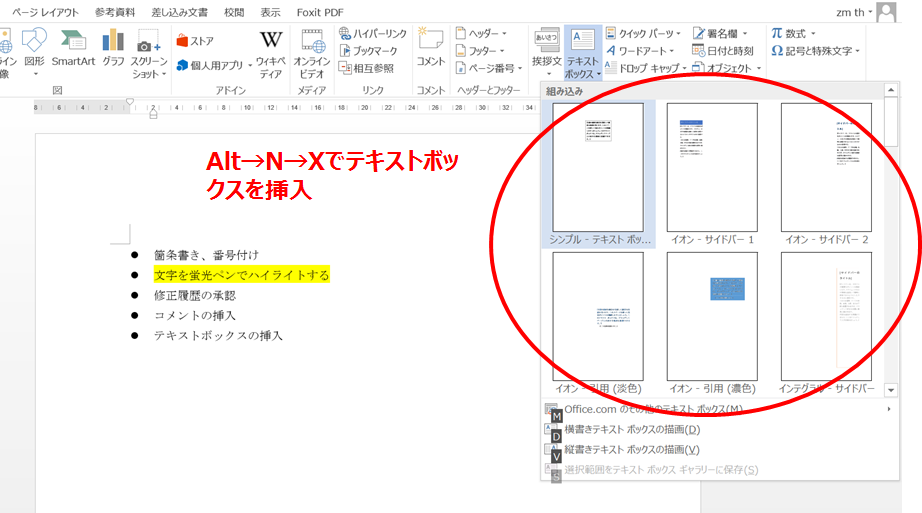Insert a 相互参照 cross-reference
Viewport: 922px width, 513px height.
coord(366,68)
